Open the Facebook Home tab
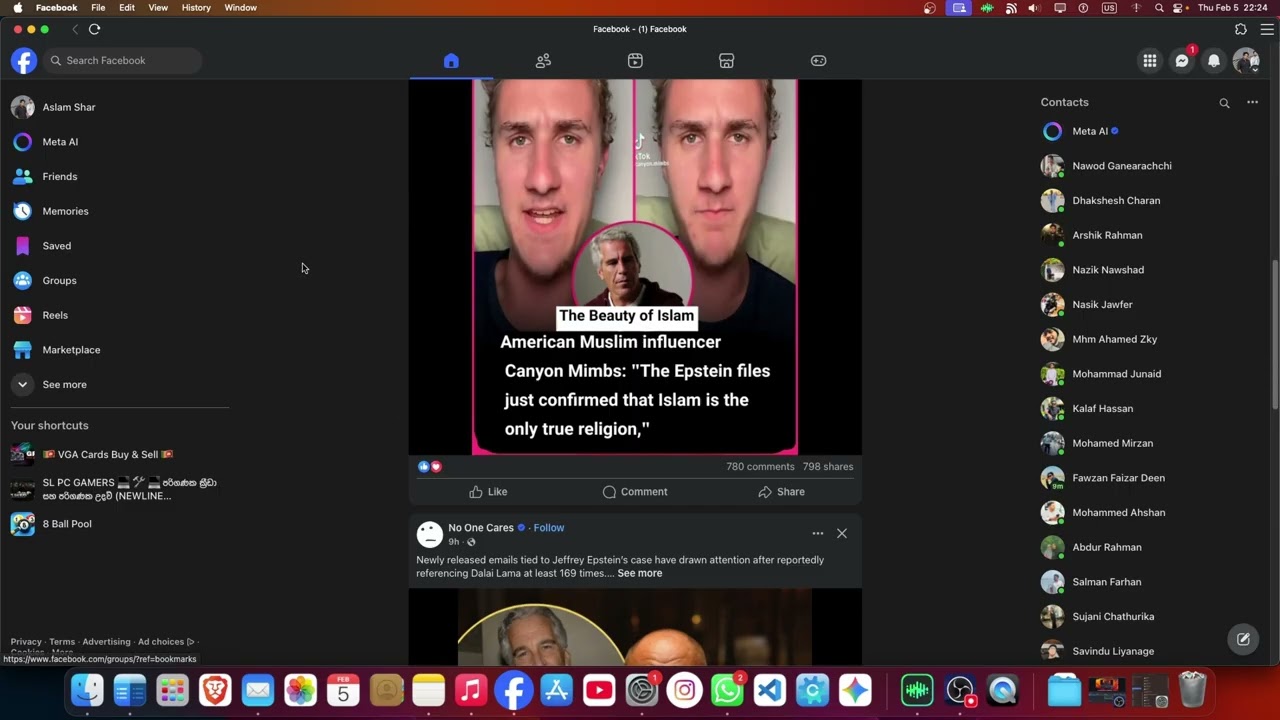This screenshot has width=1280, height=720. tap(451, 61)
